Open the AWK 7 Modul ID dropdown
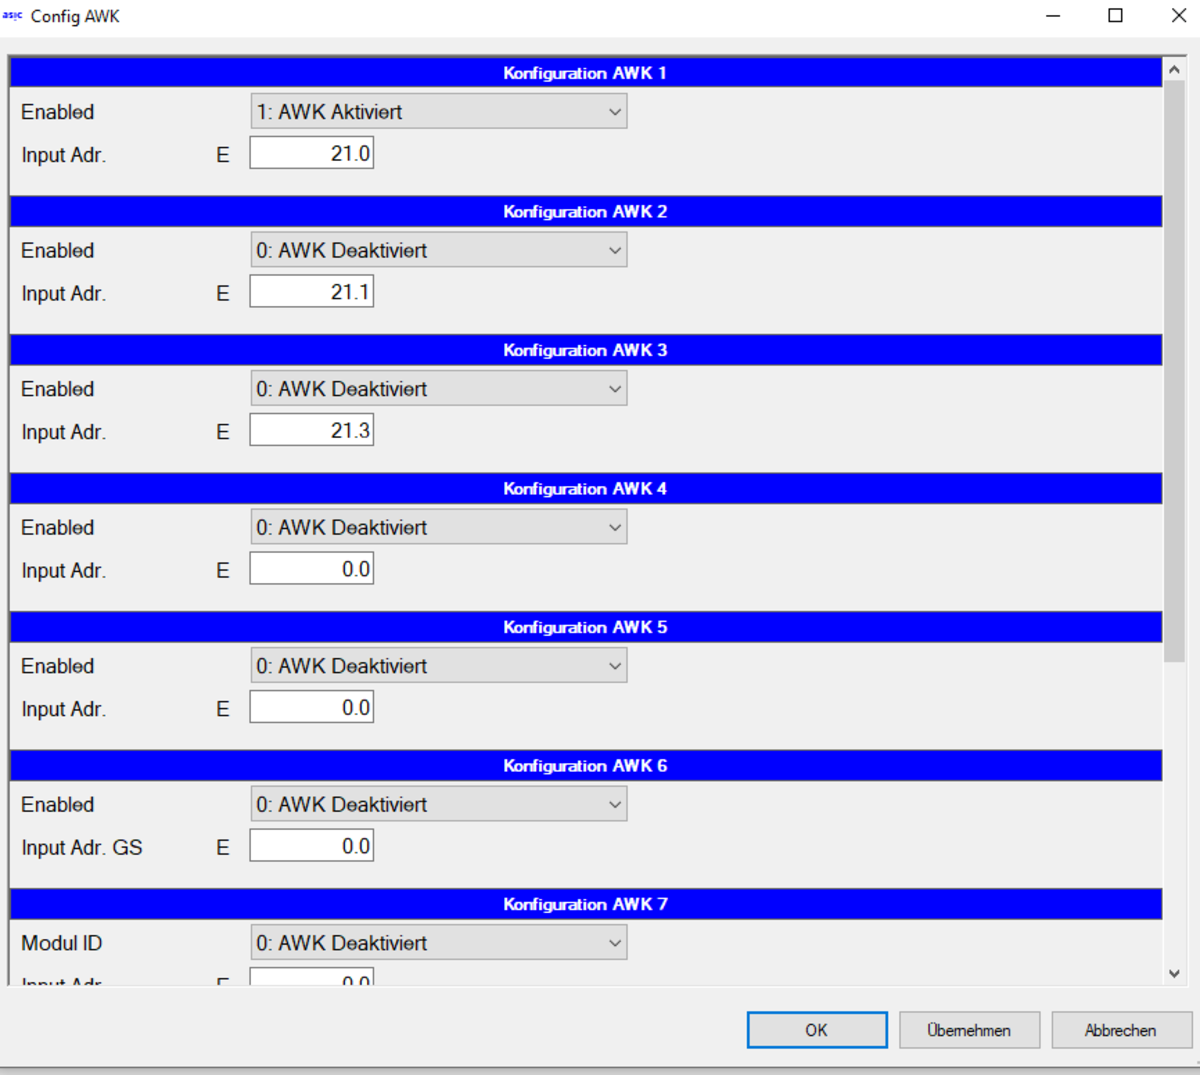 [x=438, y=943]
